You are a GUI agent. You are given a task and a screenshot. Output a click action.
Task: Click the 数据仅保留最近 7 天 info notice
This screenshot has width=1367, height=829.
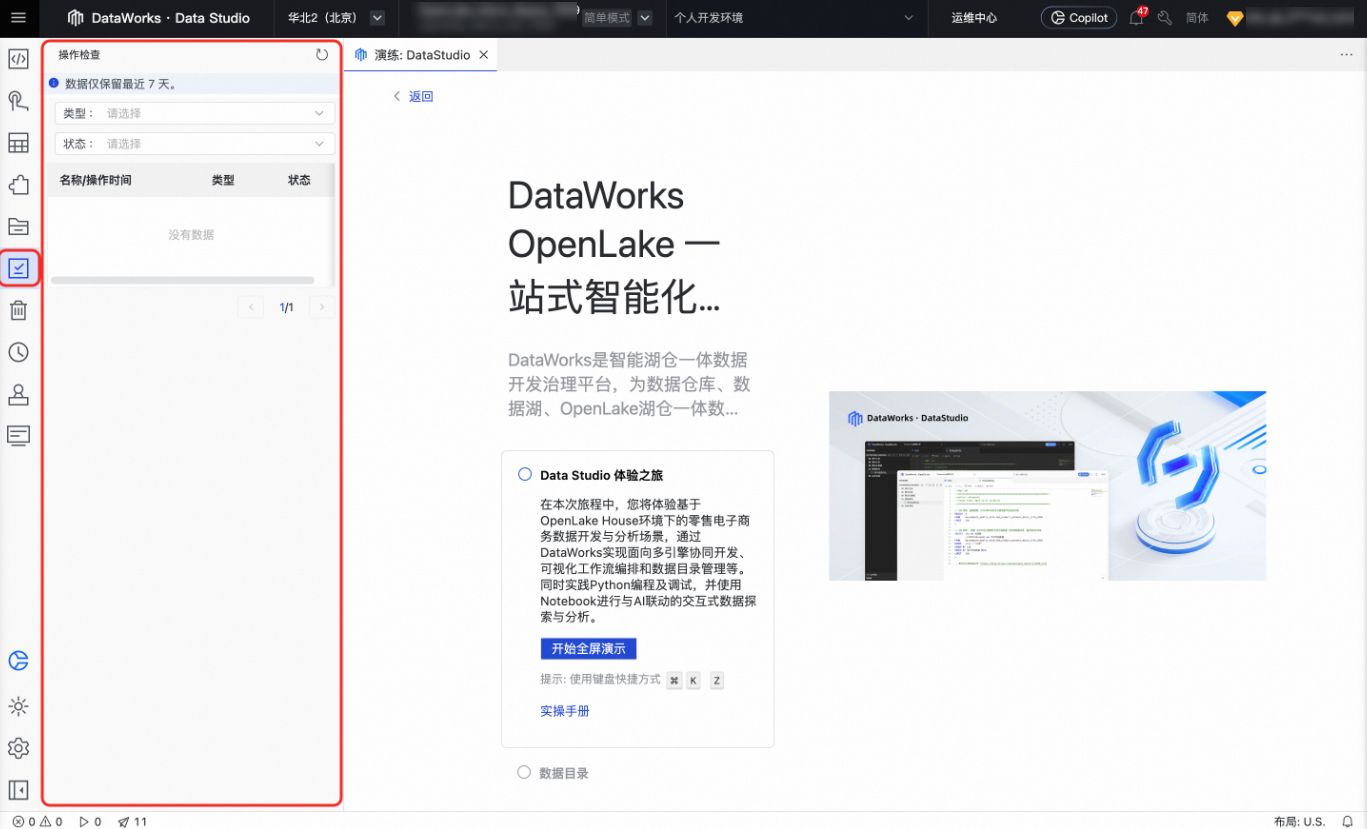click(x=190, y=84)
